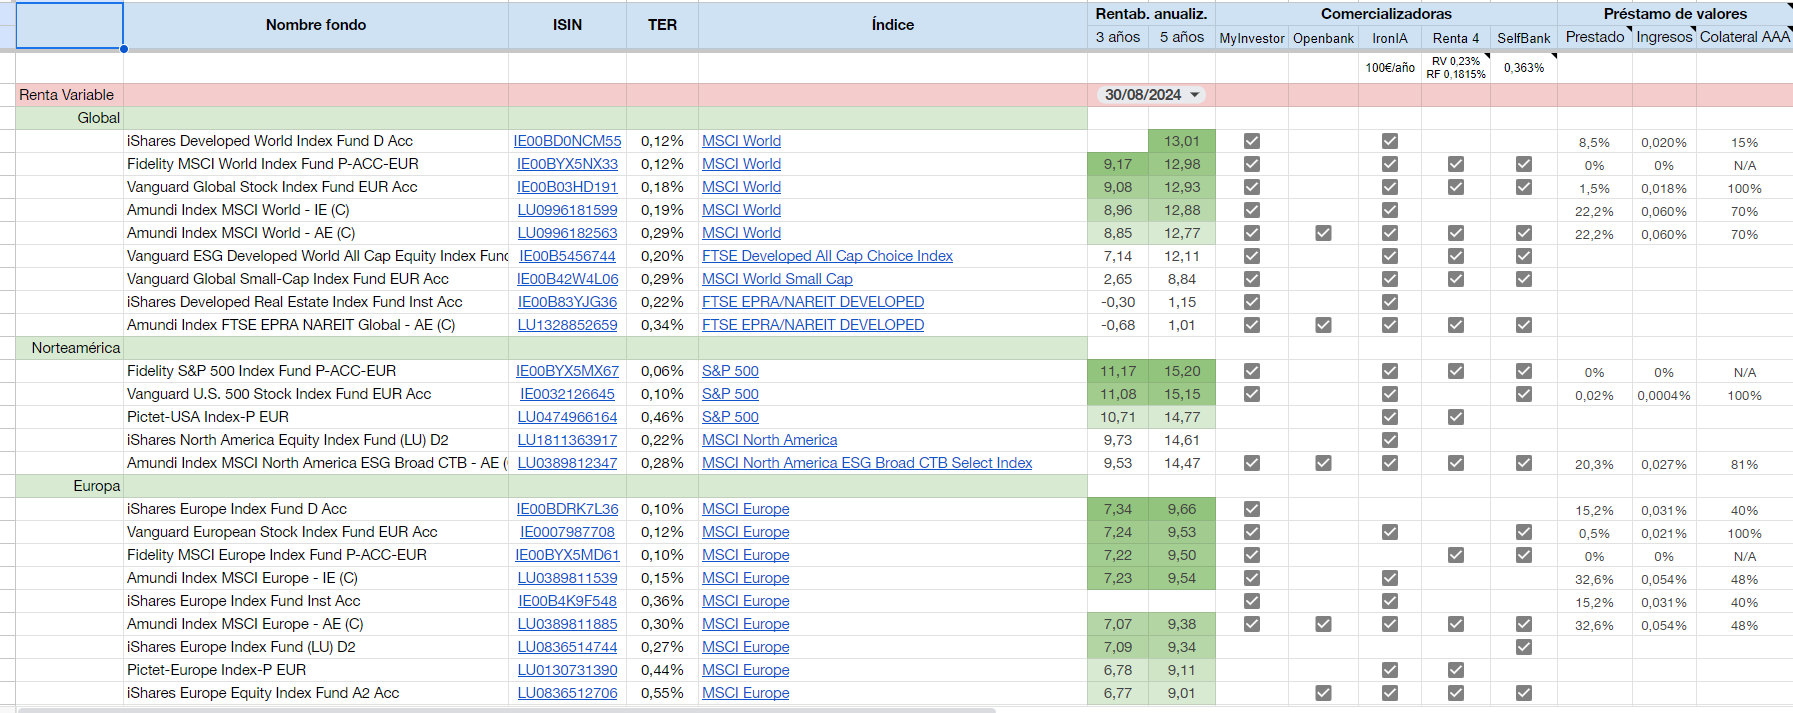Toggle SelfBank checkbox for Vanguard Global Stock Index Fund
1793x713 pixels.
coord(1524,187)
